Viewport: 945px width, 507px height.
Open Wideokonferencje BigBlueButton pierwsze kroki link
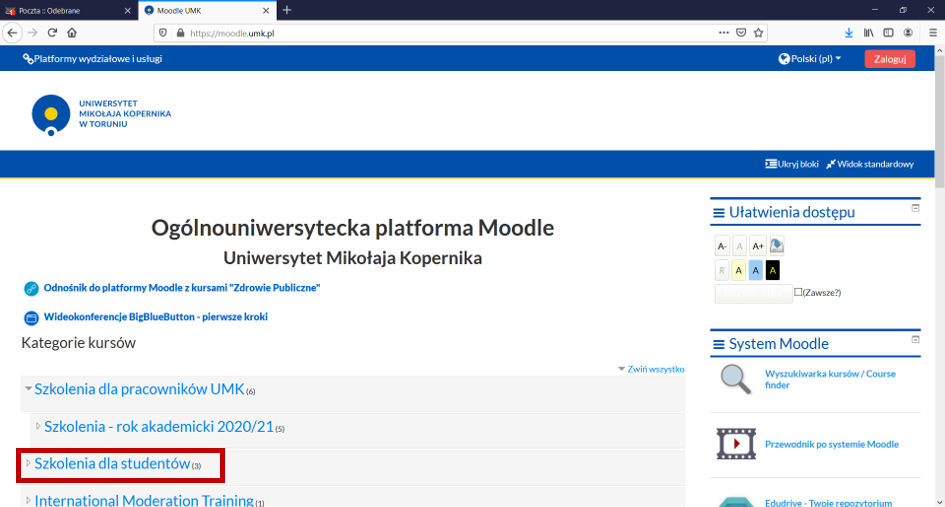[155, 316]
